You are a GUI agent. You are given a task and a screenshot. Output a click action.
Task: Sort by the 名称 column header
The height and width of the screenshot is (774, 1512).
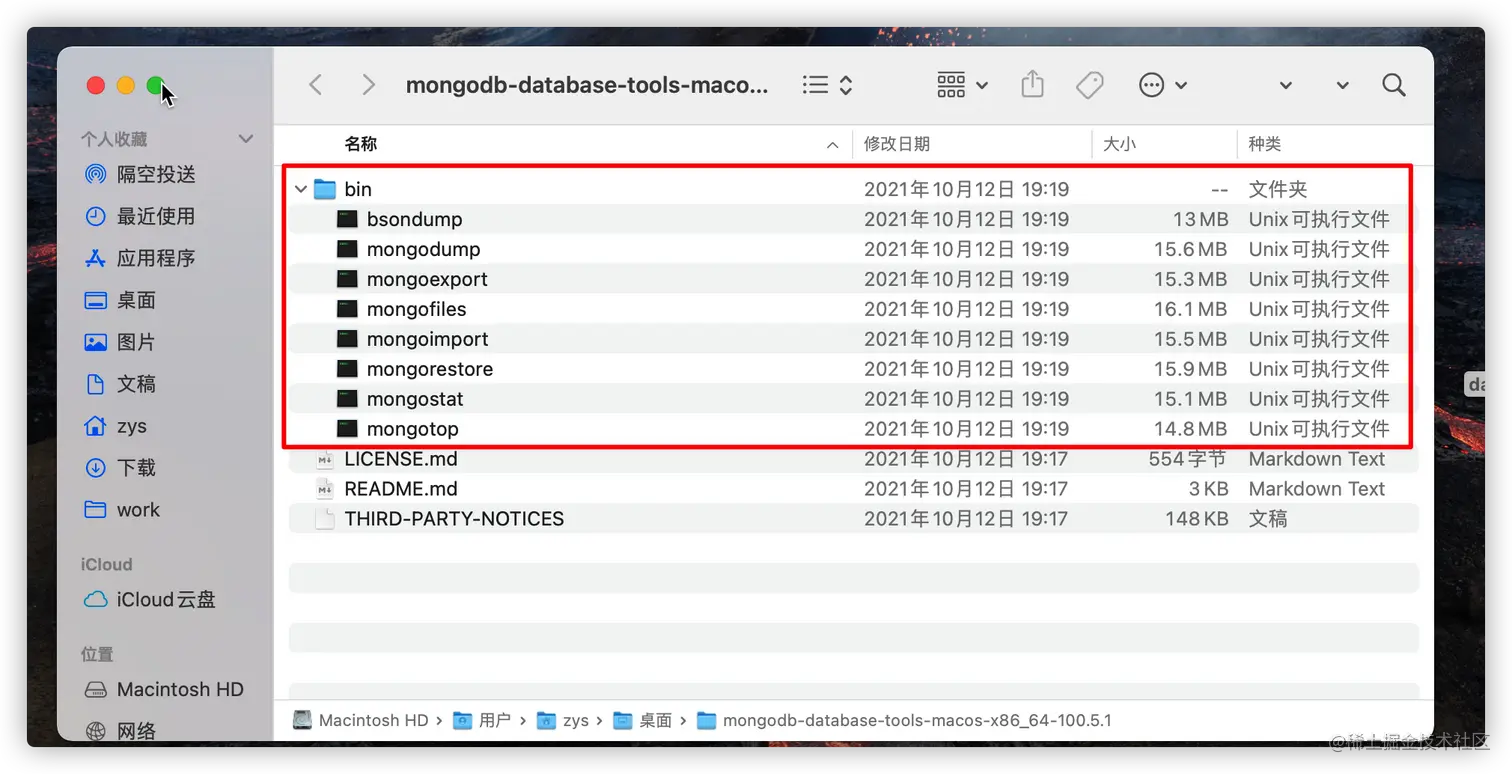pos(361,144)
